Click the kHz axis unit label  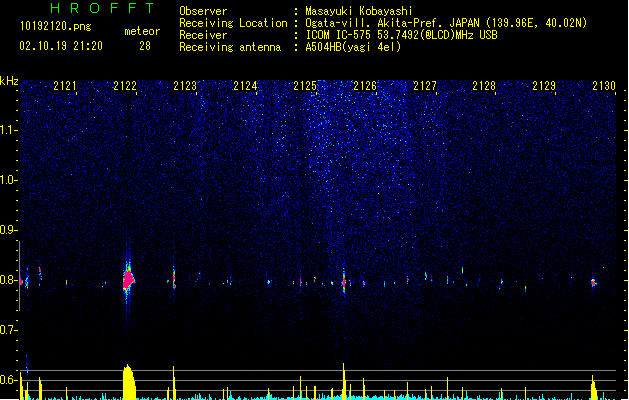click(x=9, y=81)
